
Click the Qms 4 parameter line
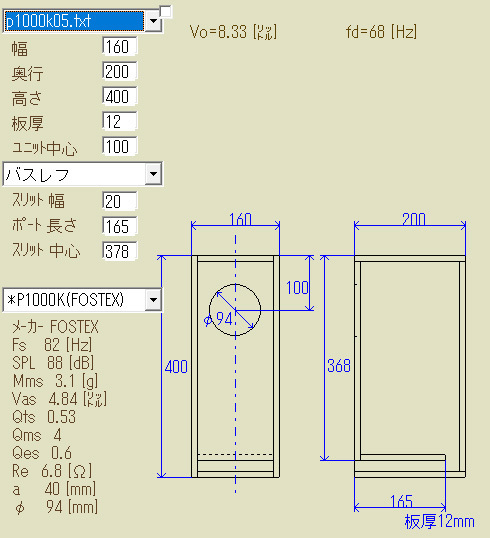[37, 435]
